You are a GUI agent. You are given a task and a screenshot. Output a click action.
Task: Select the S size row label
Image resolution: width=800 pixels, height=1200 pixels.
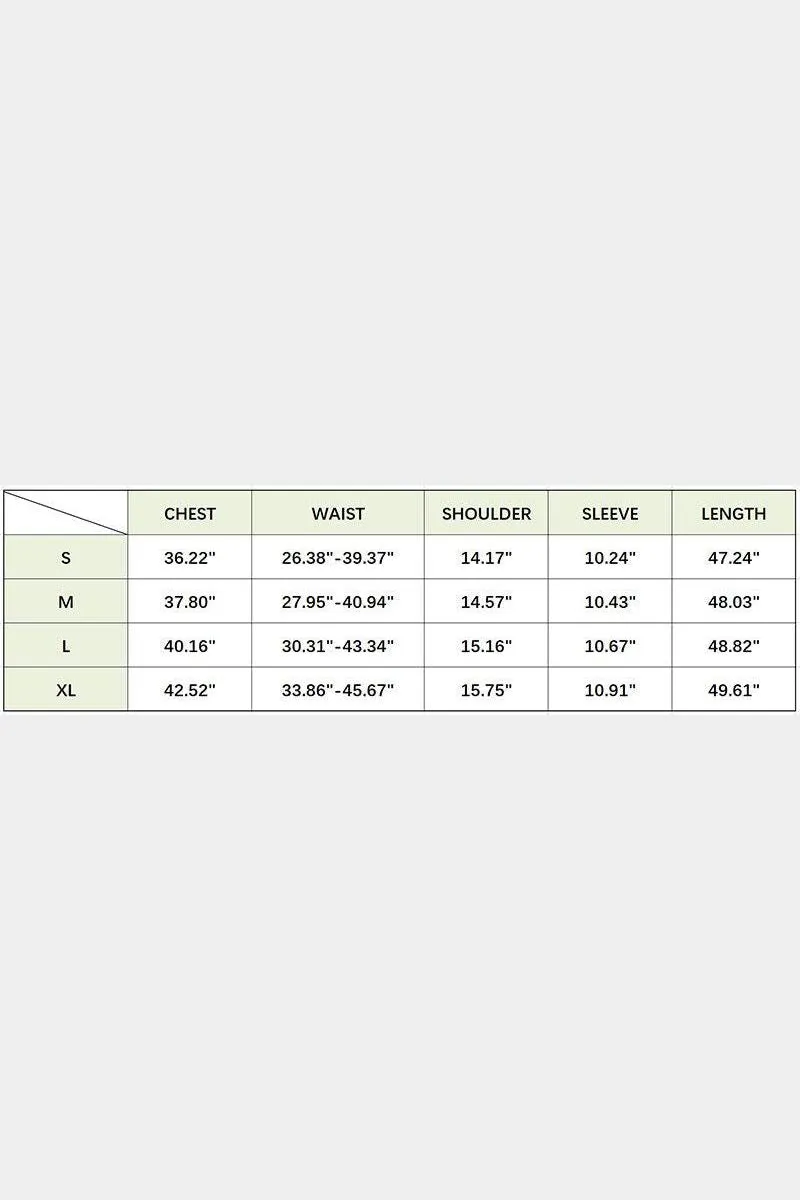(x=66, y=557)
